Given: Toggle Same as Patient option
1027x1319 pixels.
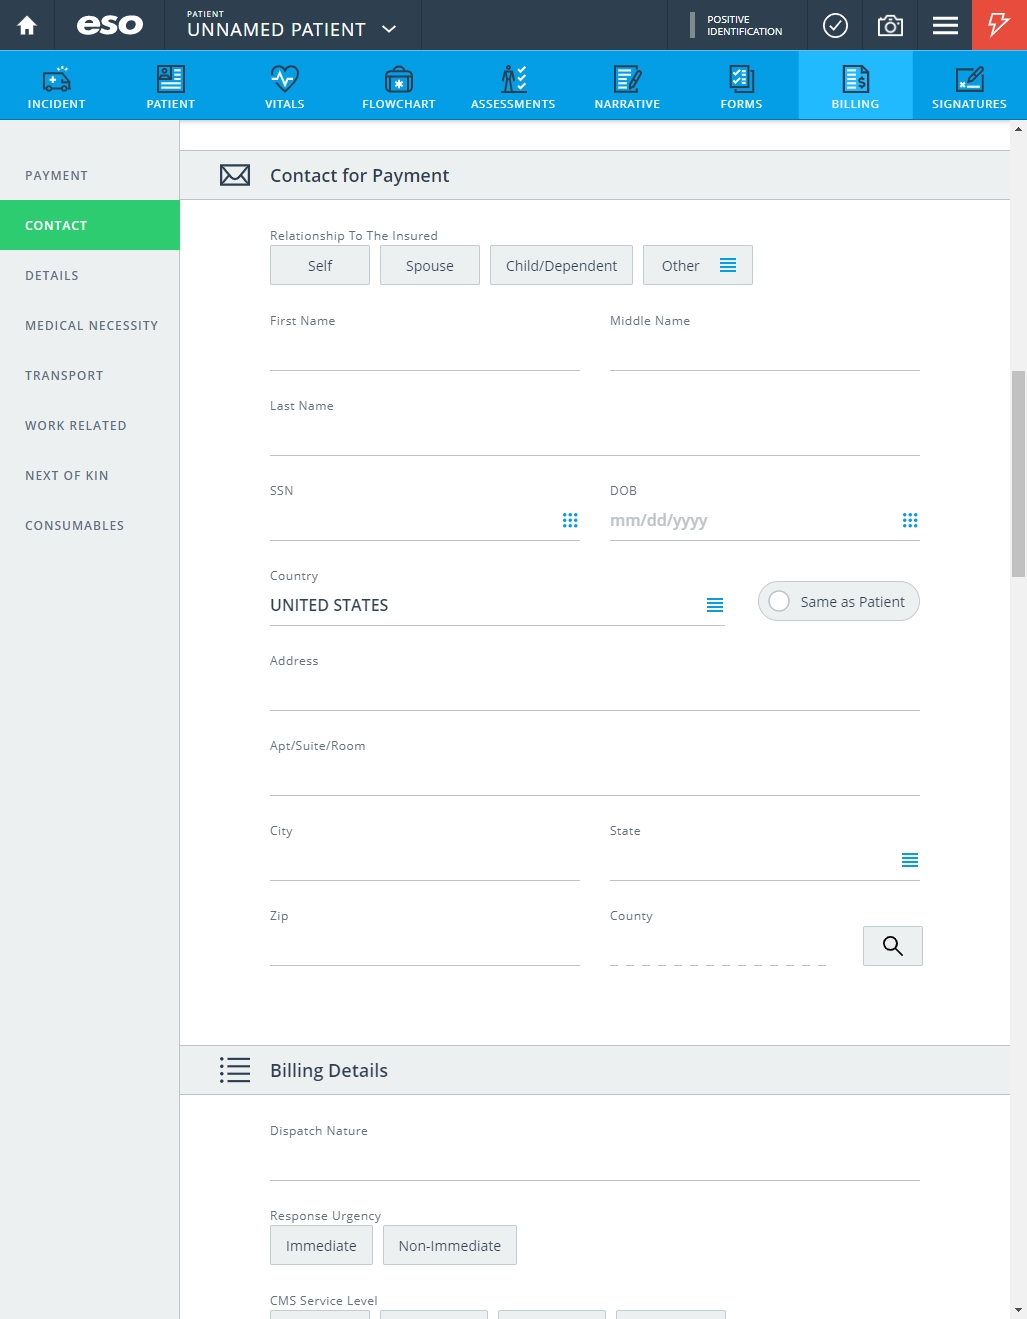Looking at the screenshot, I should pyautogui.click(x=839, y=601).
